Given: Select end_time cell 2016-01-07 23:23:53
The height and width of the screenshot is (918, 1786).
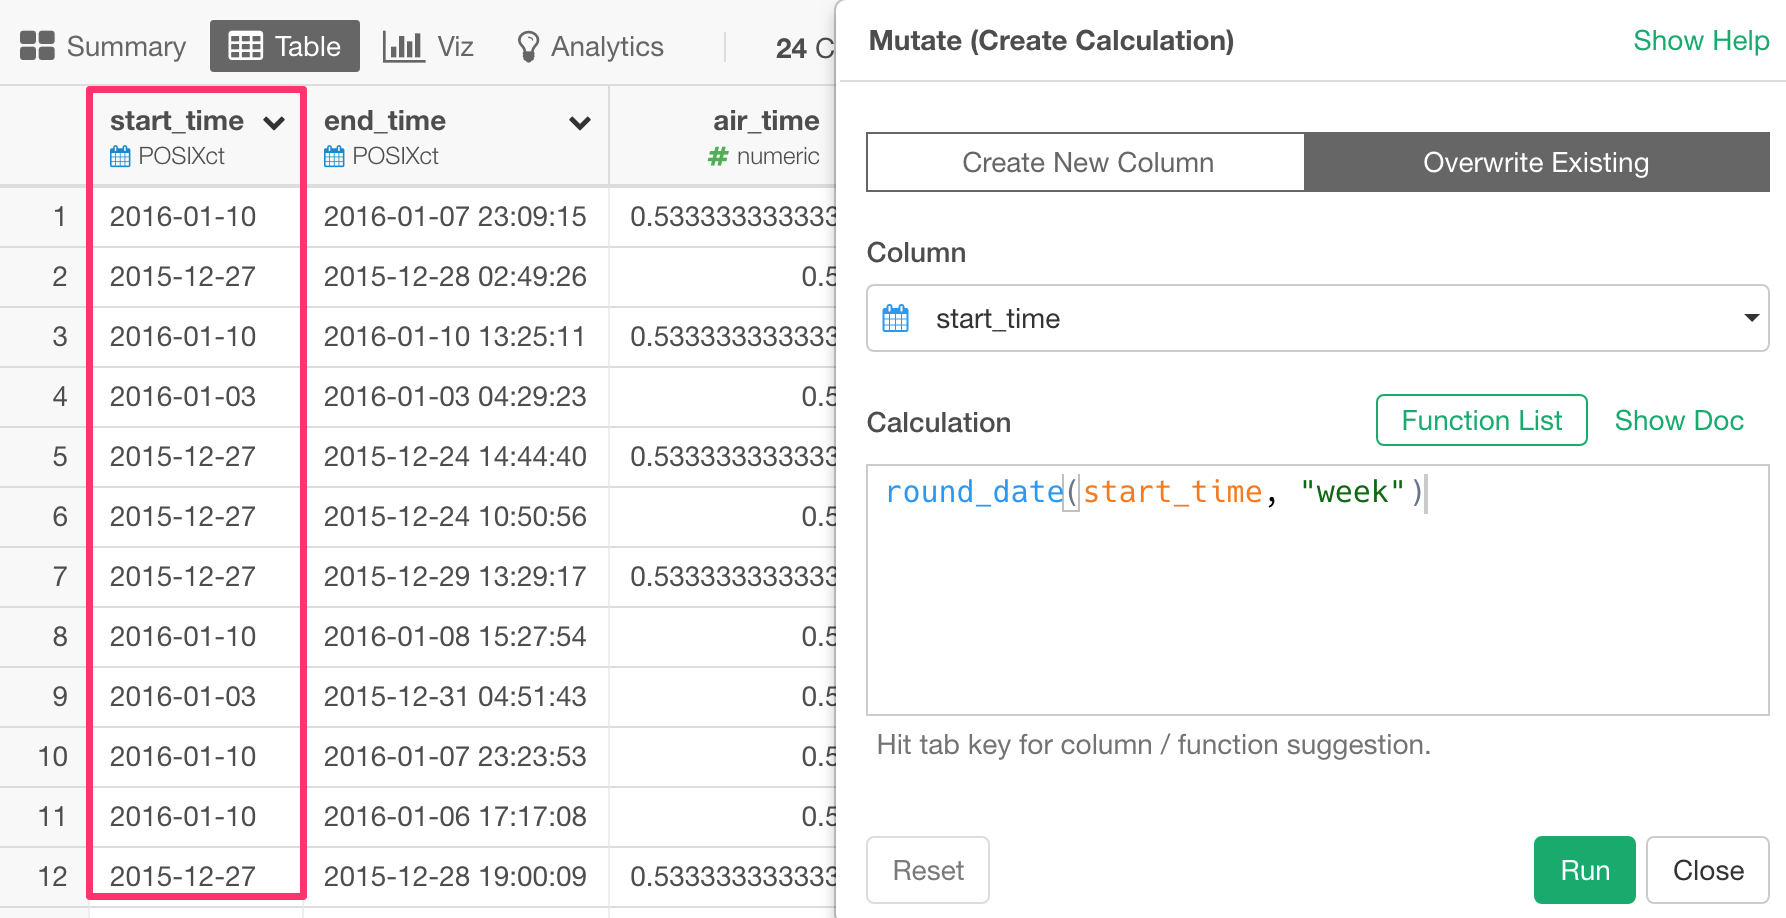Looking at the screenshot, I should point(455,756).
